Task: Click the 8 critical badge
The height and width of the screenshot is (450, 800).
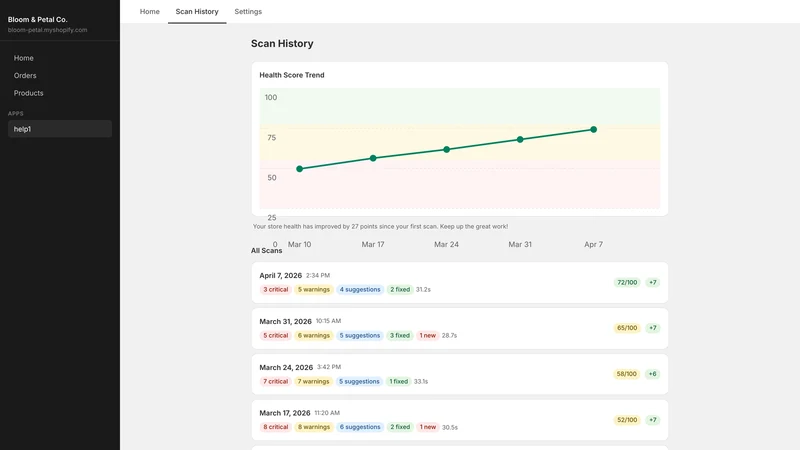Action: (276, 427)
